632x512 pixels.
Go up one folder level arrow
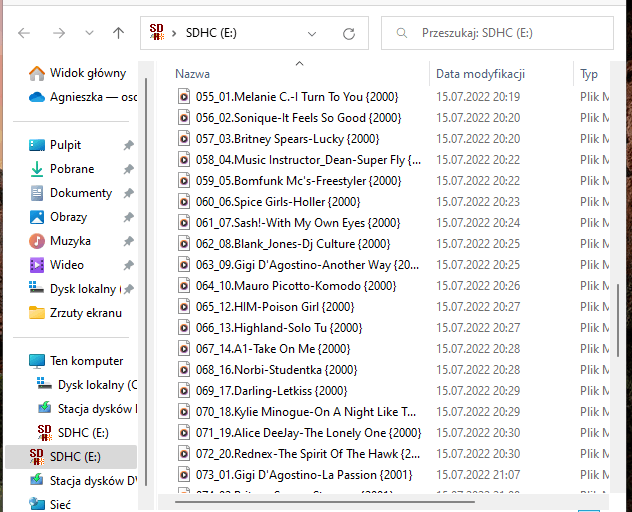coord(118,33)
